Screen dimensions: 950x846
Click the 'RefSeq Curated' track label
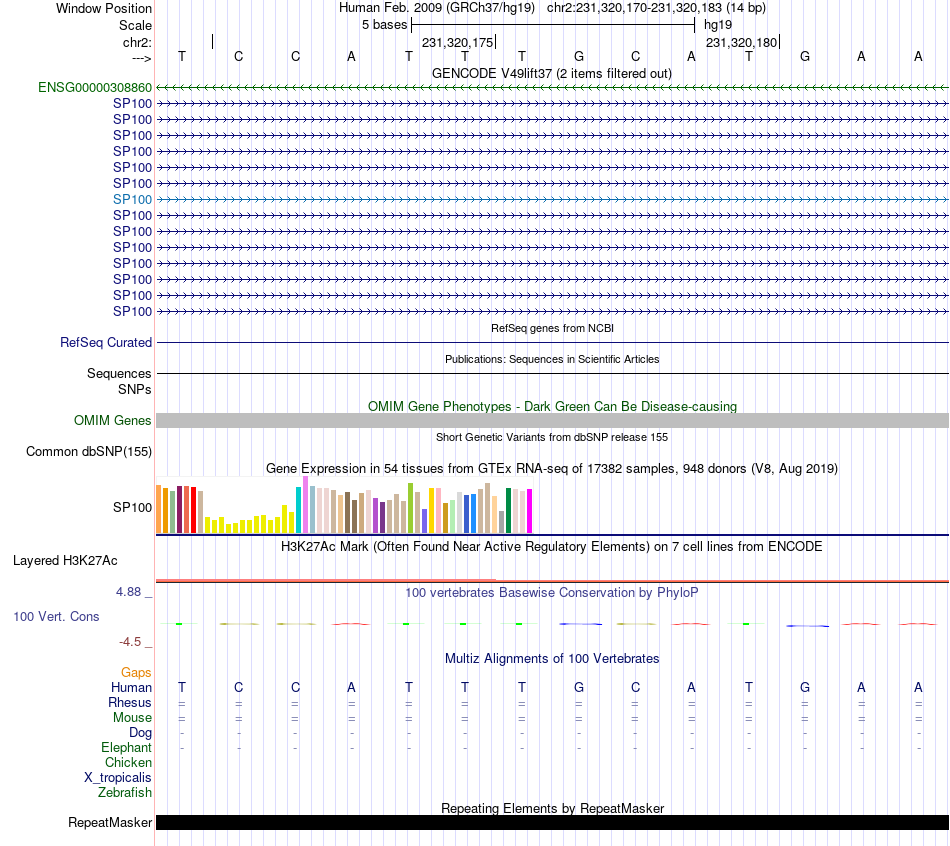pyautogui.click(x=105, y=342)
